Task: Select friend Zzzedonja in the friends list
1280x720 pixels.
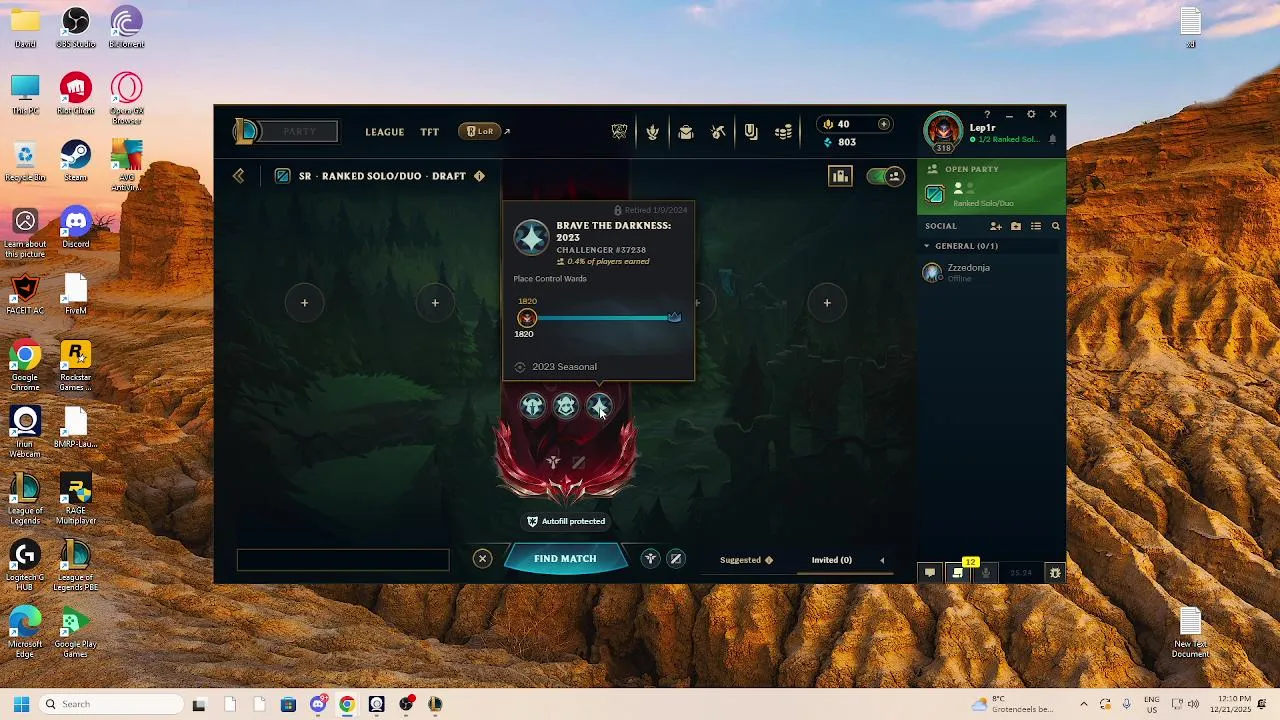Action: pos(990,272)
